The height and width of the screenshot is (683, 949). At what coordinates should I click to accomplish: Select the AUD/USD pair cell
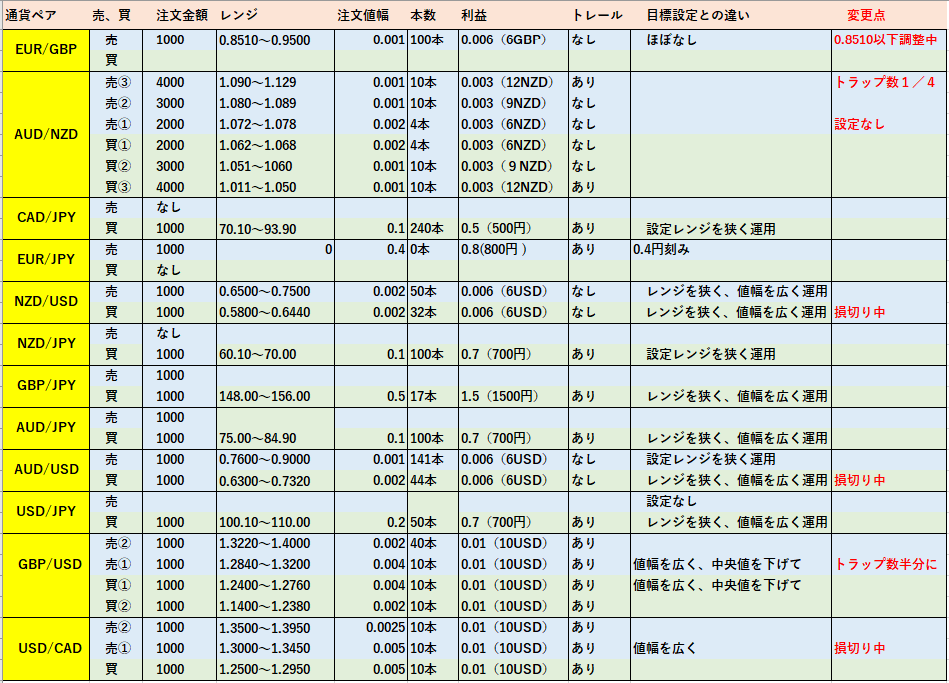[46, 470]
